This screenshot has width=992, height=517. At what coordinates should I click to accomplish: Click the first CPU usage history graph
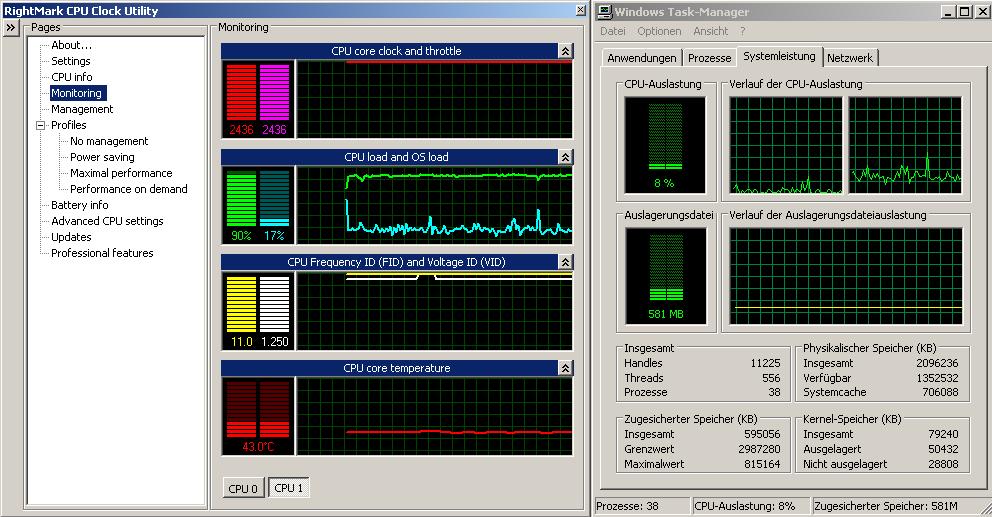click(786, 145)
